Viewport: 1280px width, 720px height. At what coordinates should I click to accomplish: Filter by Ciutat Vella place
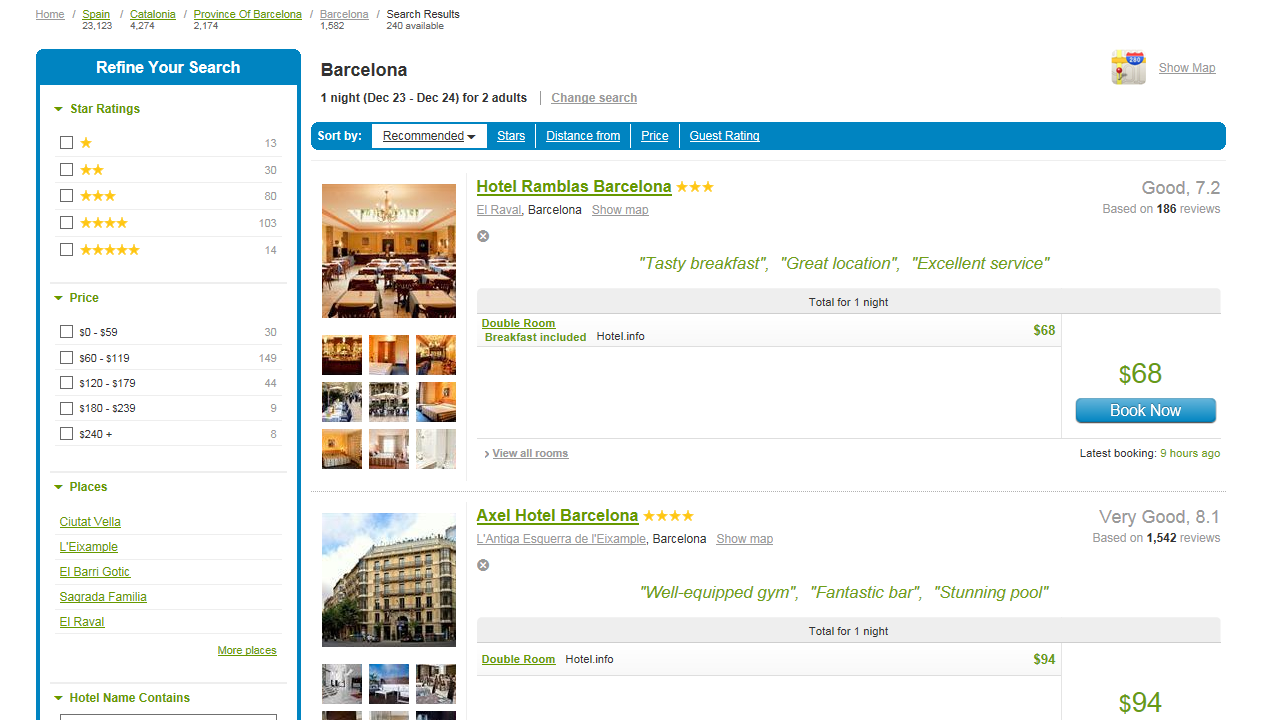(90, 522)
